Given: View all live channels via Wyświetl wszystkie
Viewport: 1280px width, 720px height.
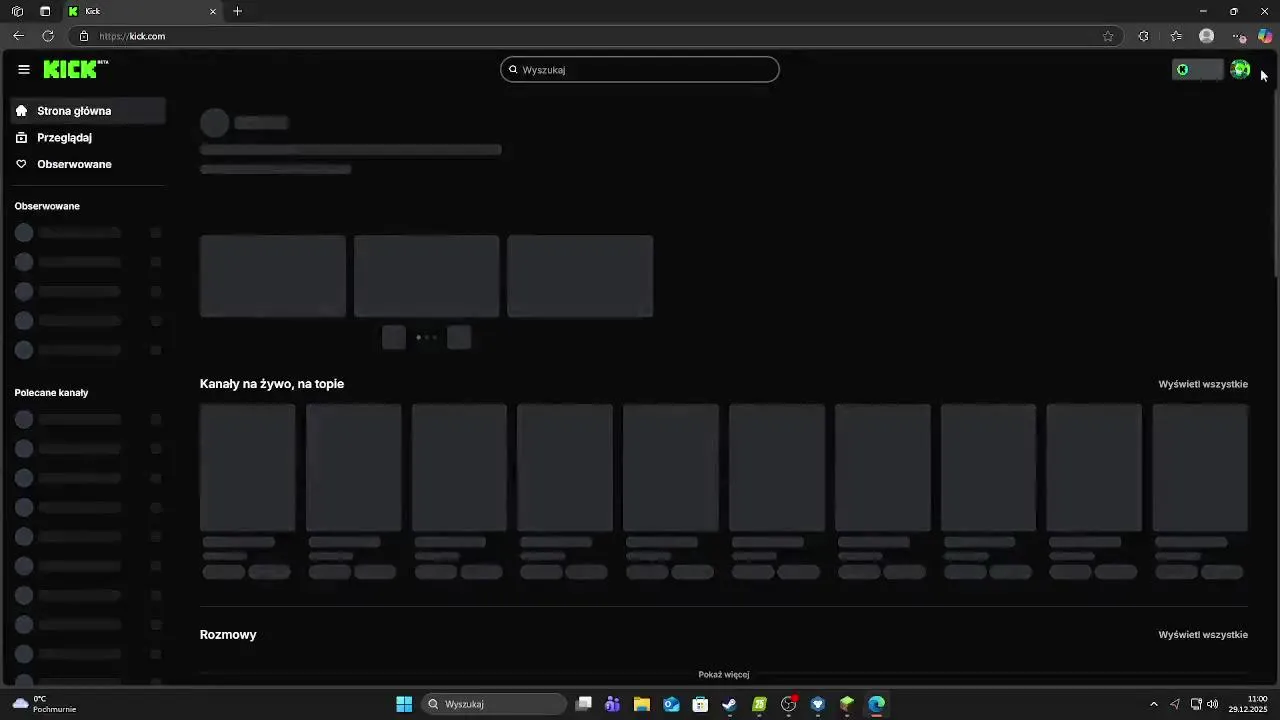Looking at the screenshot, I should (x=1203, y=384).
